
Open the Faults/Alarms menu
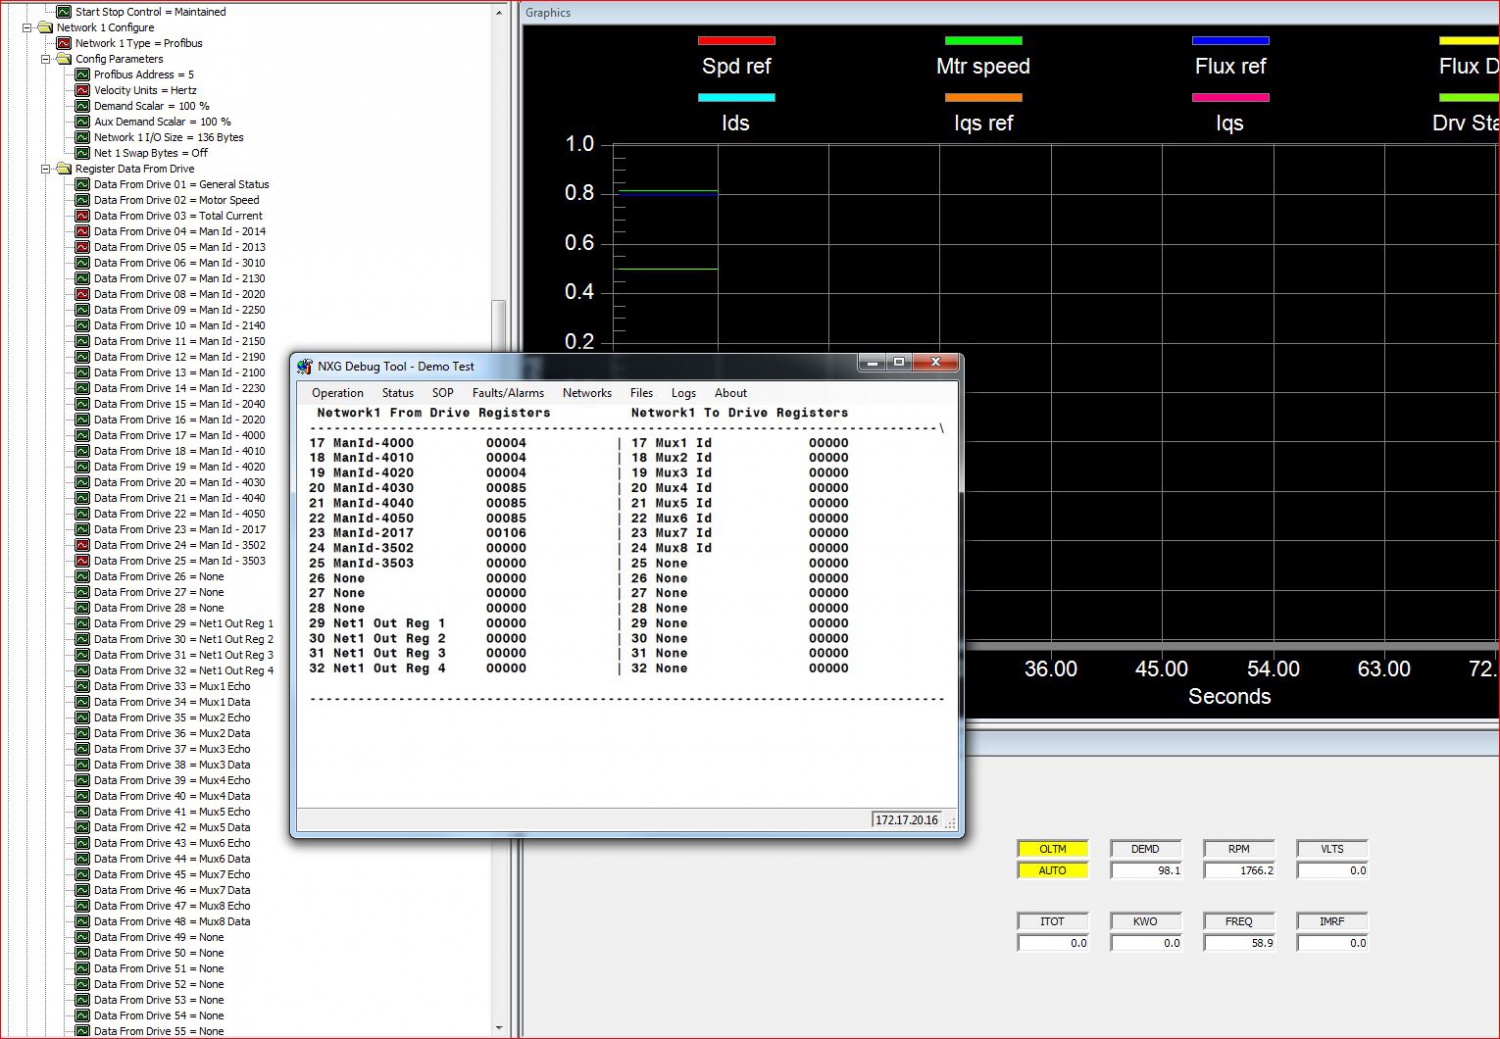click(508, 392)
